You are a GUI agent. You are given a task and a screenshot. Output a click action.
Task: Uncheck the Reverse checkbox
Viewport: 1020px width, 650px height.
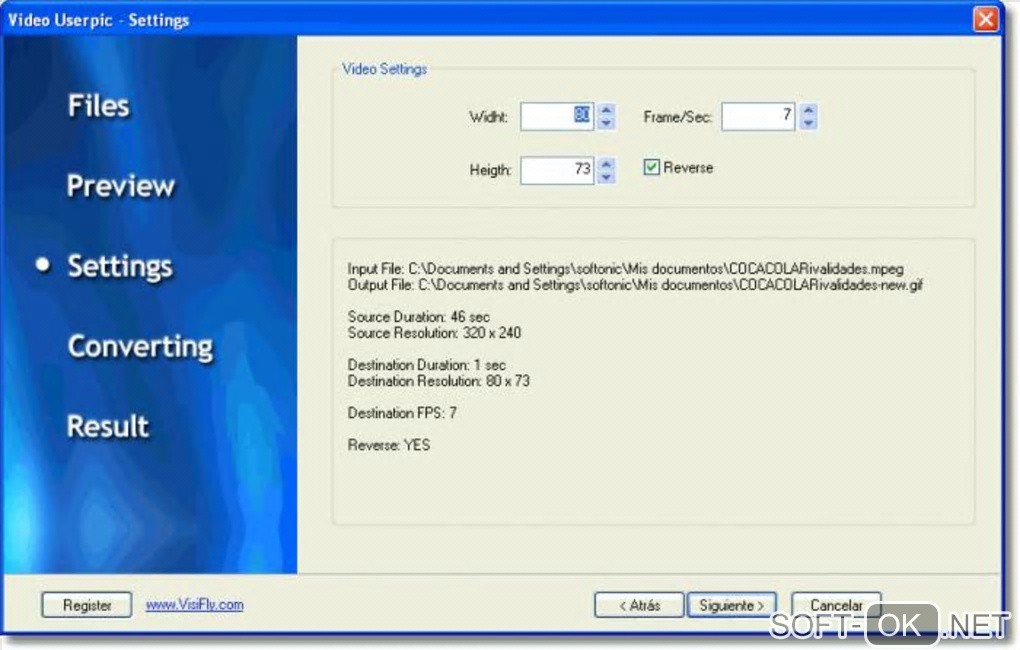651,167
